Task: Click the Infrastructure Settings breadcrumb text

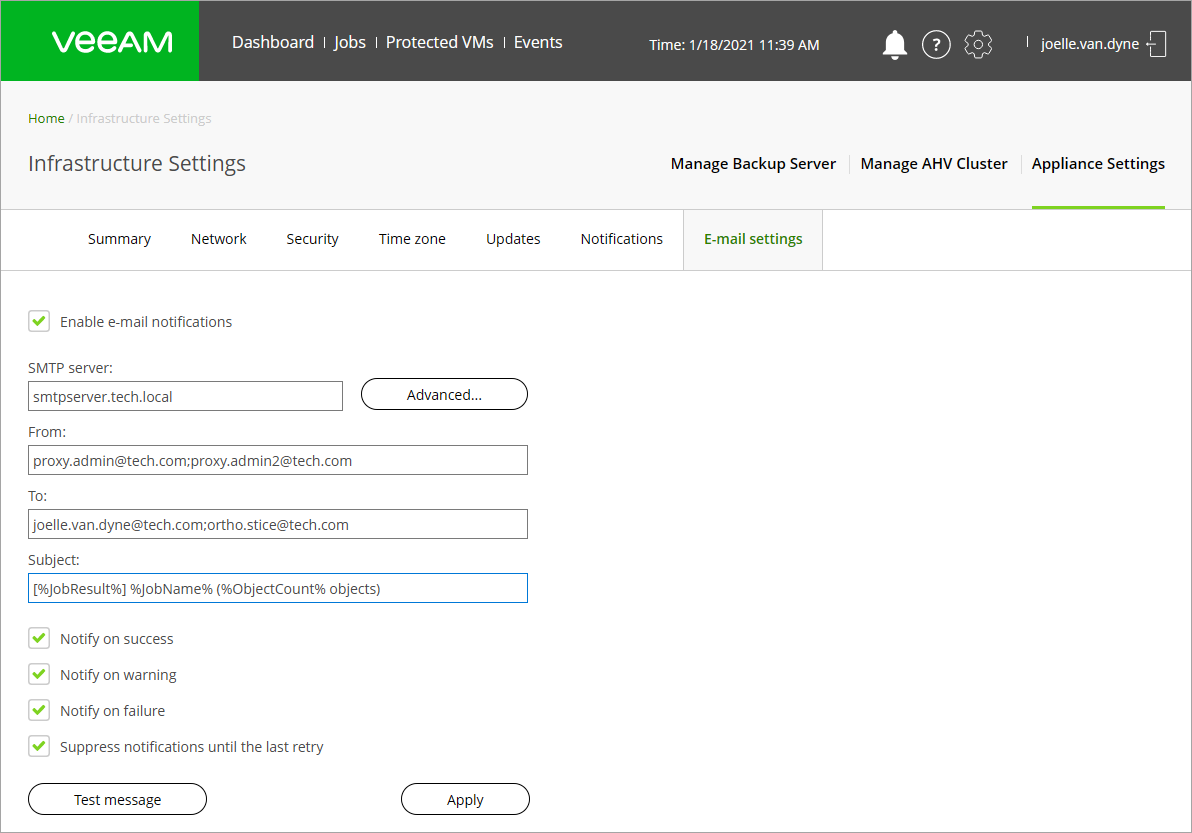Action: click(x=144, y=119)
